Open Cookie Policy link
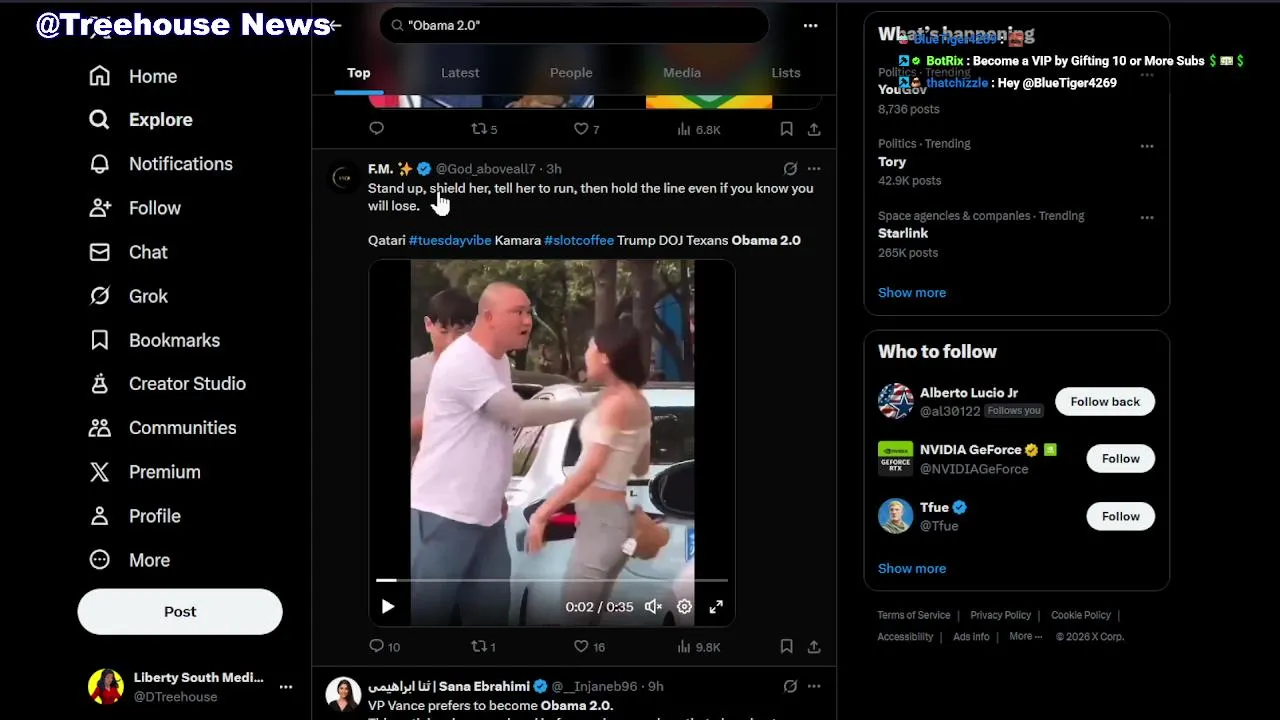 click(1081, 615)
